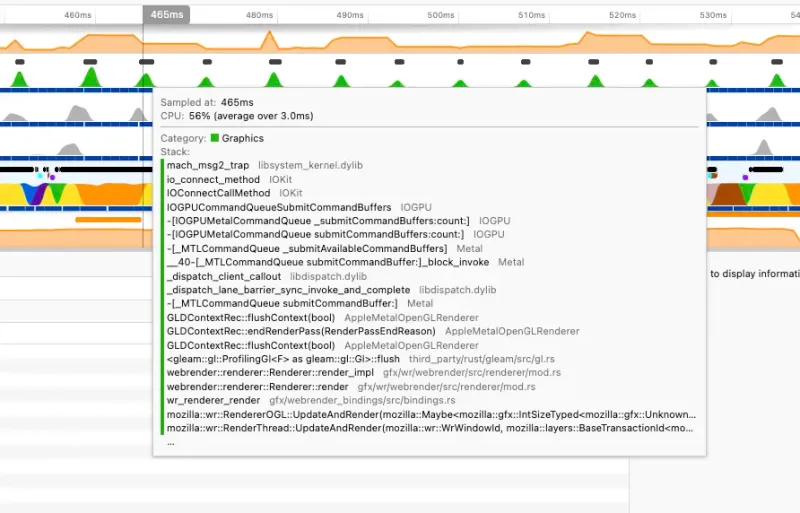Click the green Graphics category swatch
Screen dimensions: 800x513
tap(214, 138)
